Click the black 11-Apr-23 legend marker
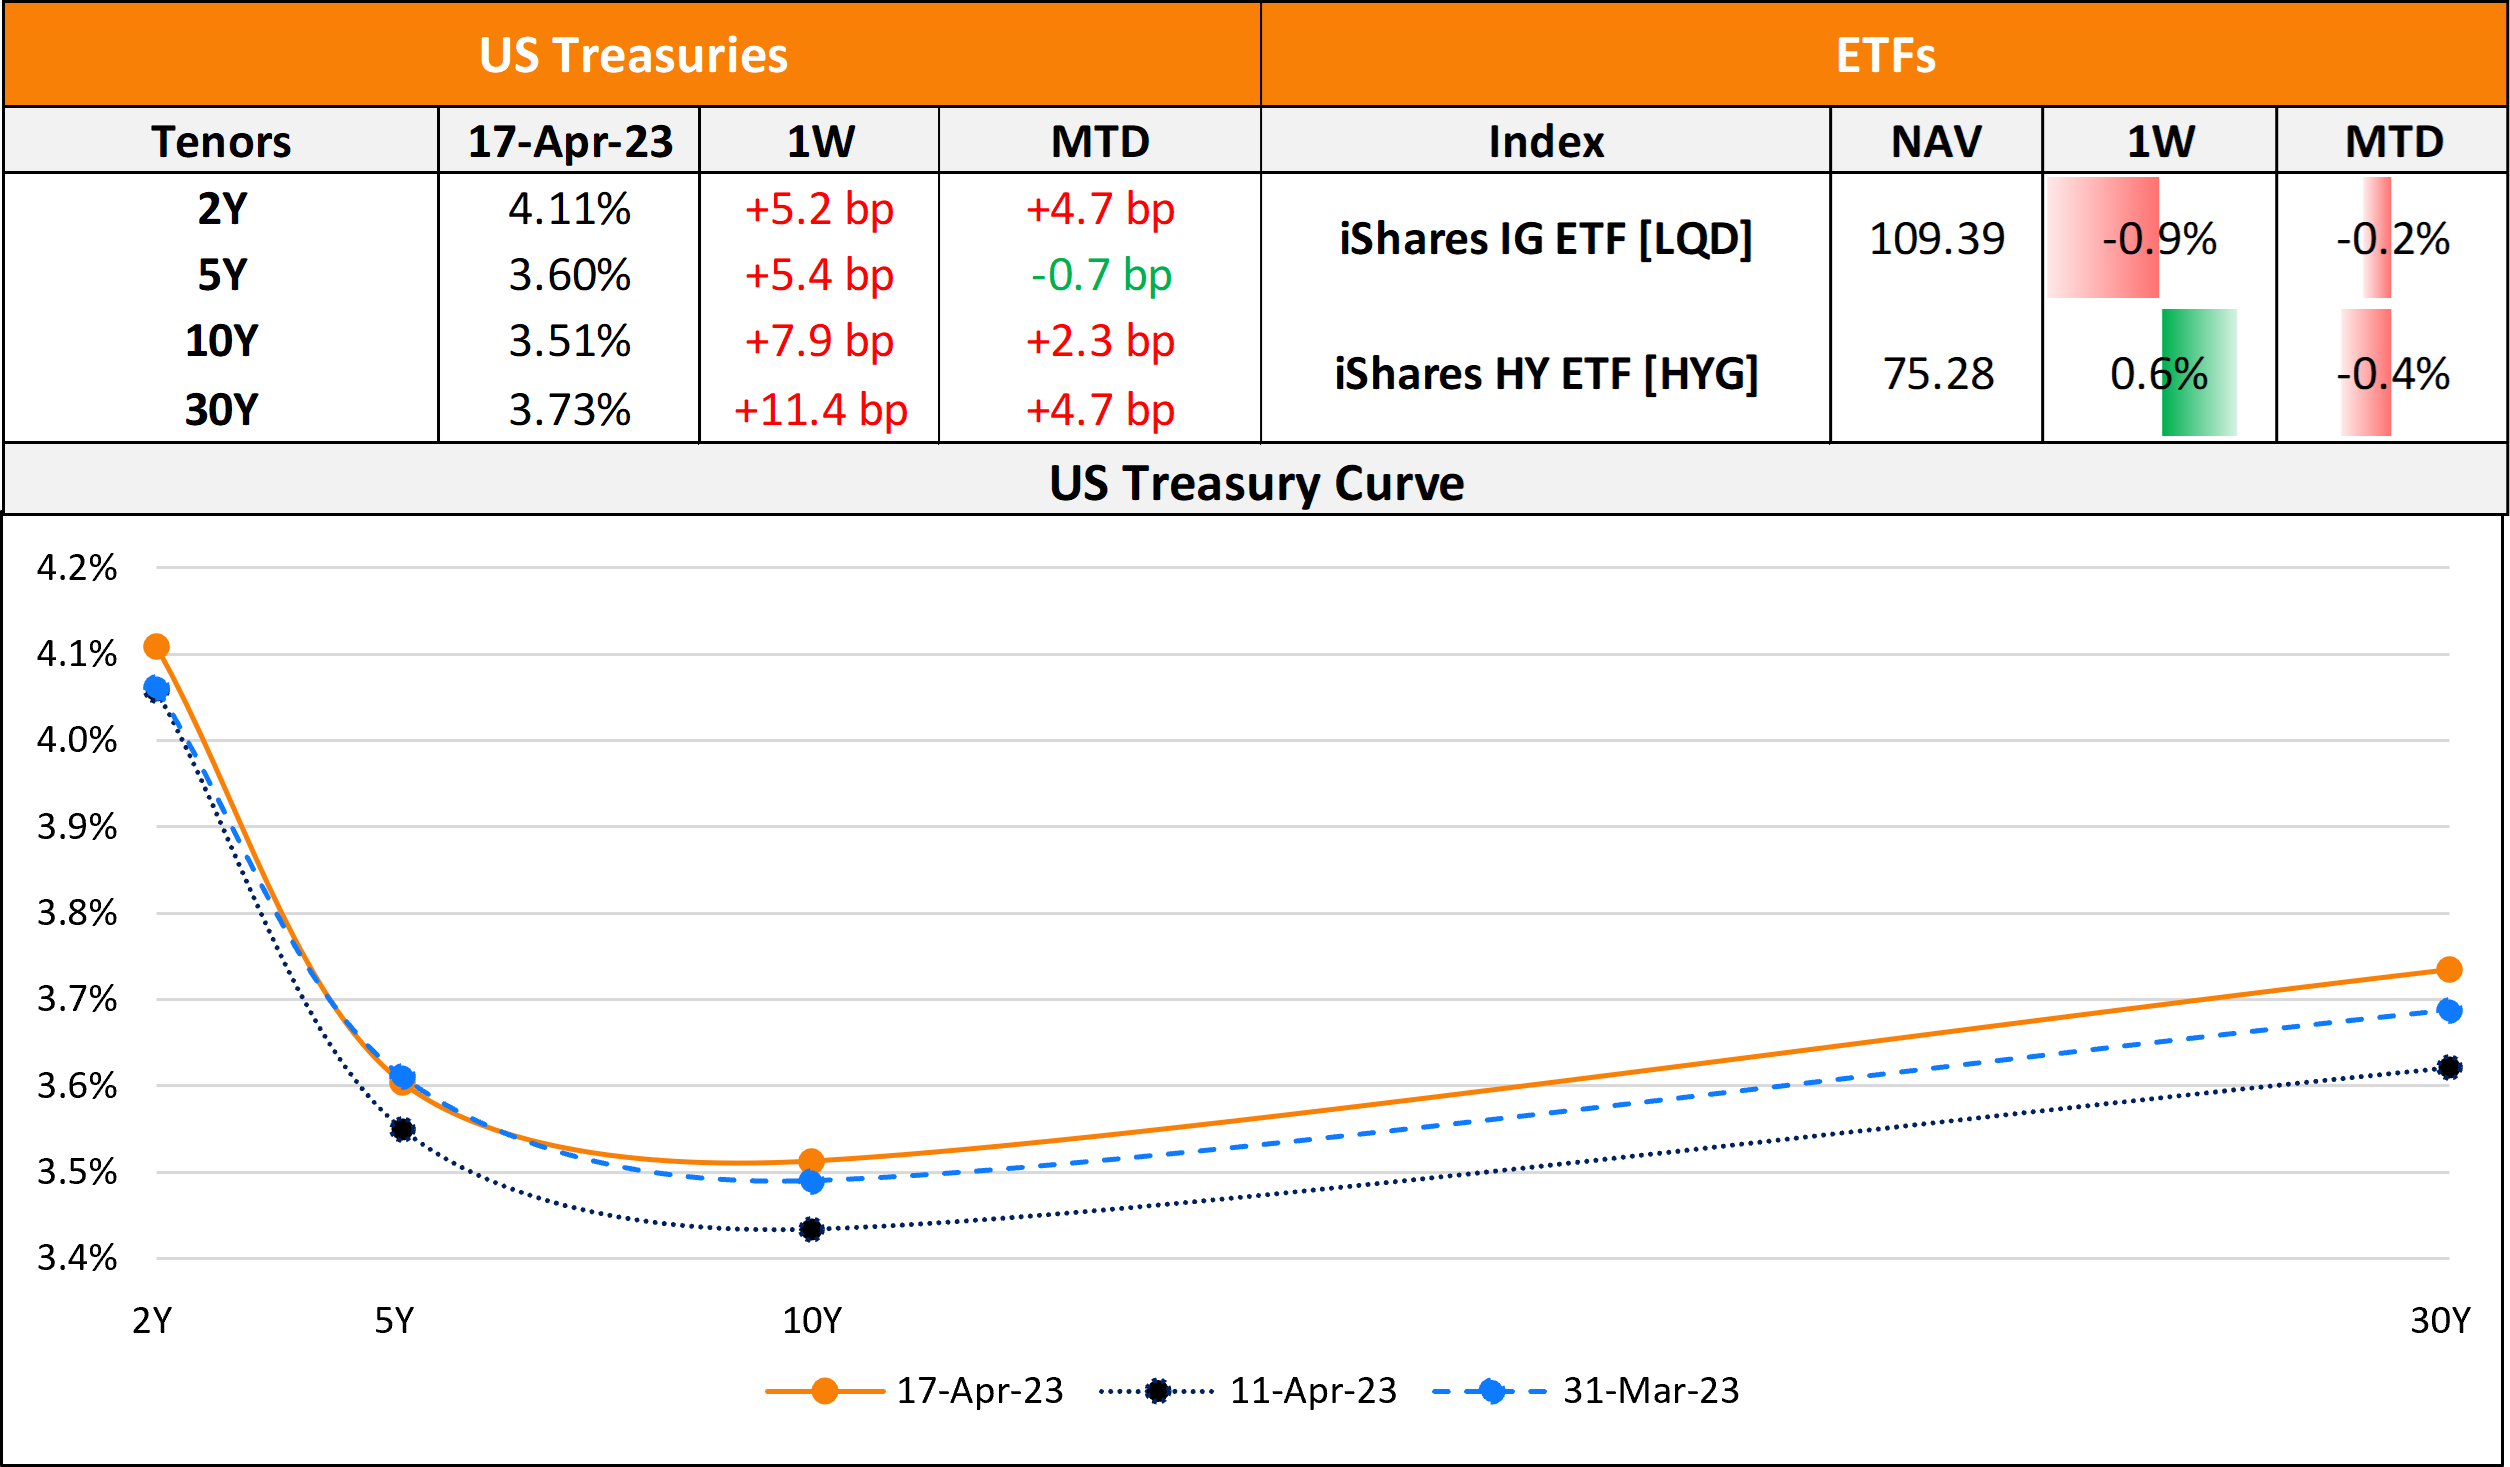The image size is (2510, 1467). (1157, 1391)
